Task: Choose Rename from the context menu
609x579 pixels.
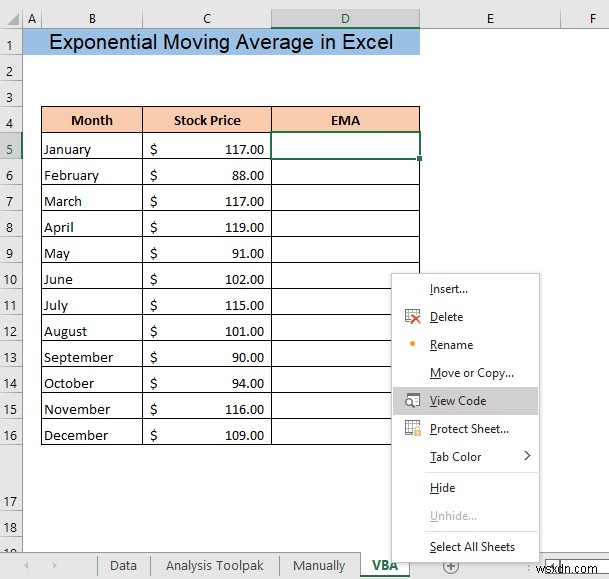Action: tap(465, 344)
